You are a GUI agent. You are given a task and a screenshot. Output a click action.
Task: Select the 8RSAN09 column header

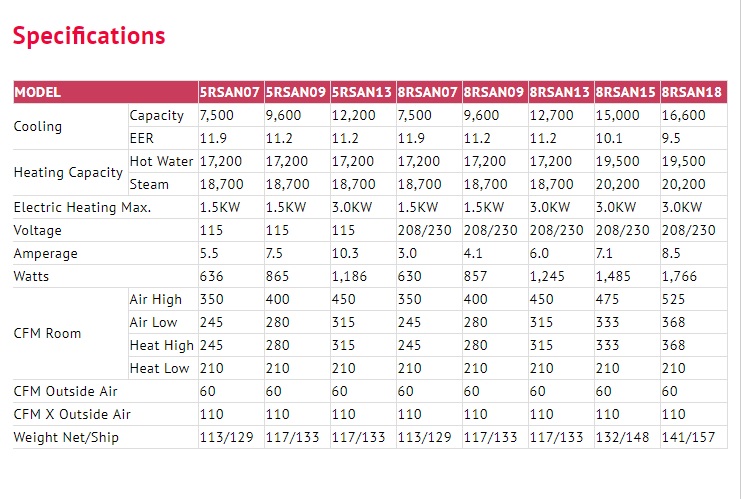point(494,92)
